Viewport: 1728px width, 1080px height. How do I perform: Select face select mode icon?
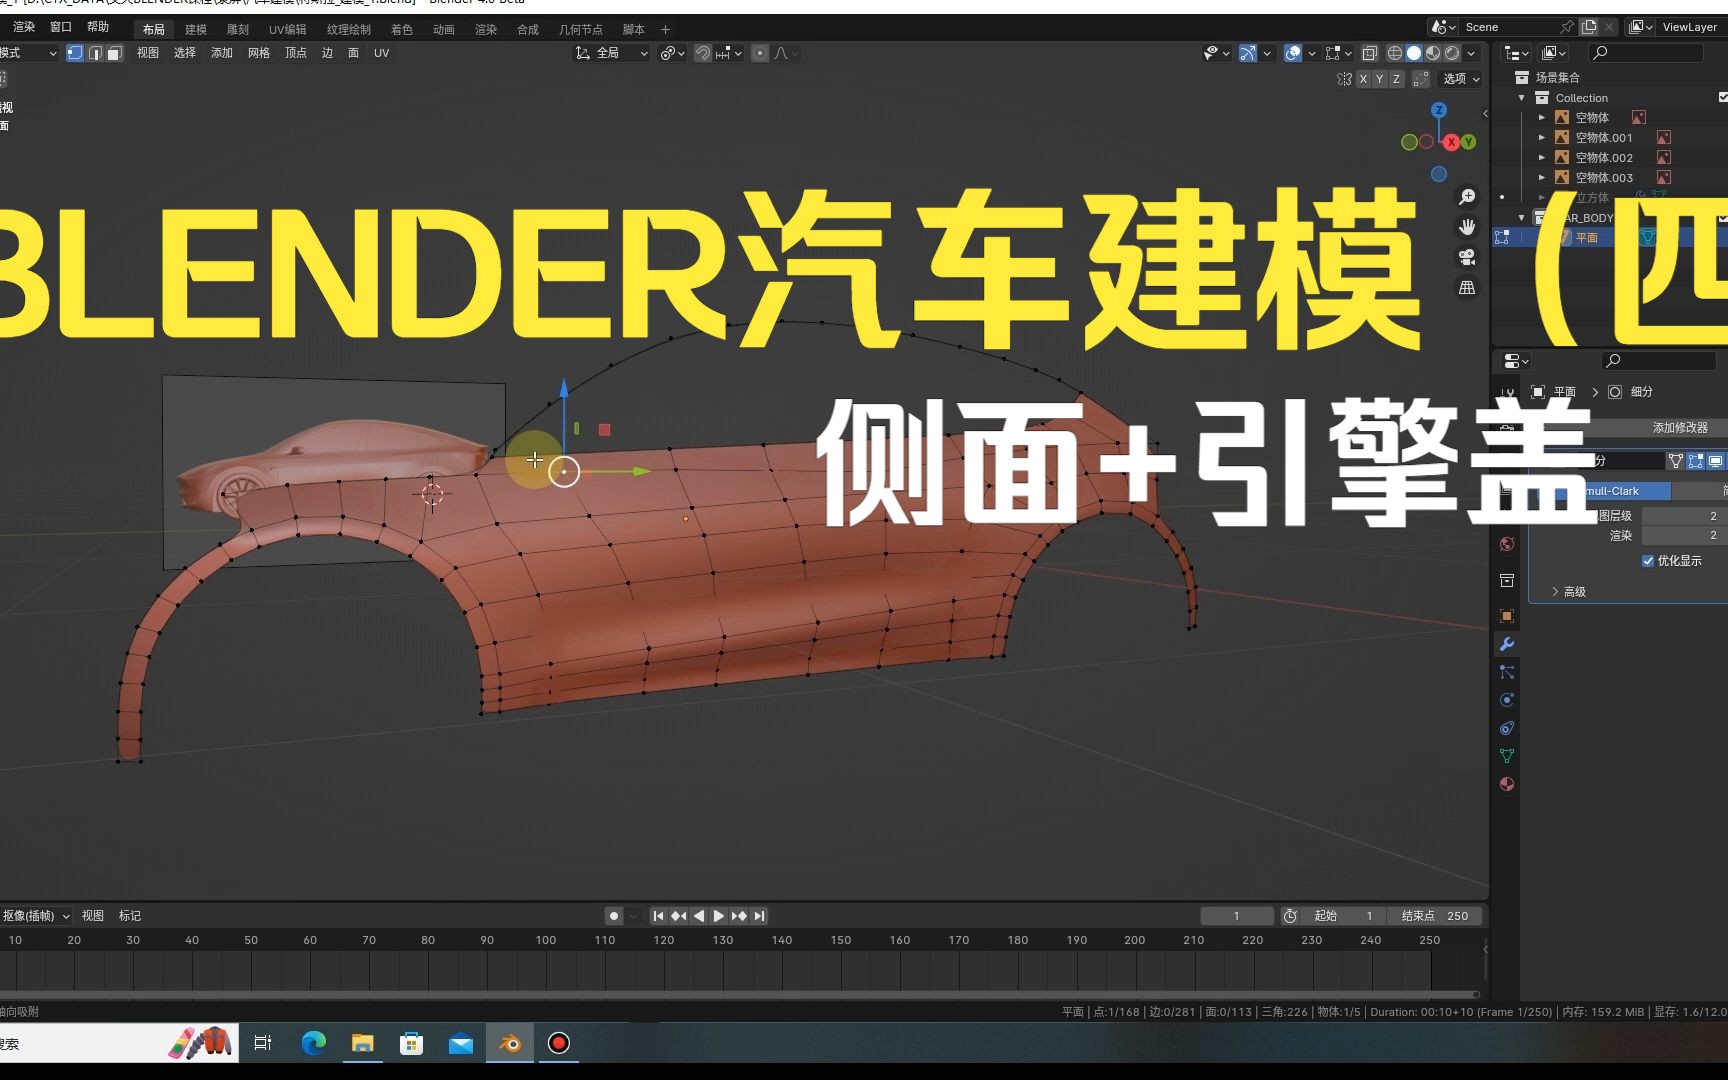114,53
